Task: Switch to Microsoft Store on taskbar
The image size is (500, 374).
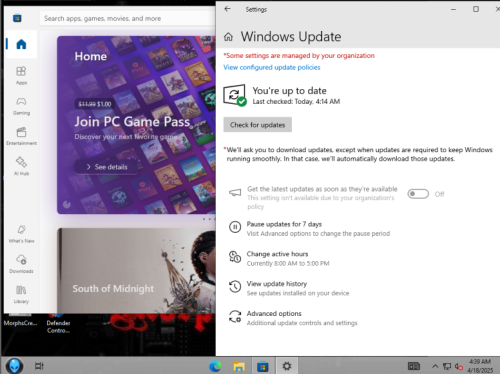Action: (263, 366)
